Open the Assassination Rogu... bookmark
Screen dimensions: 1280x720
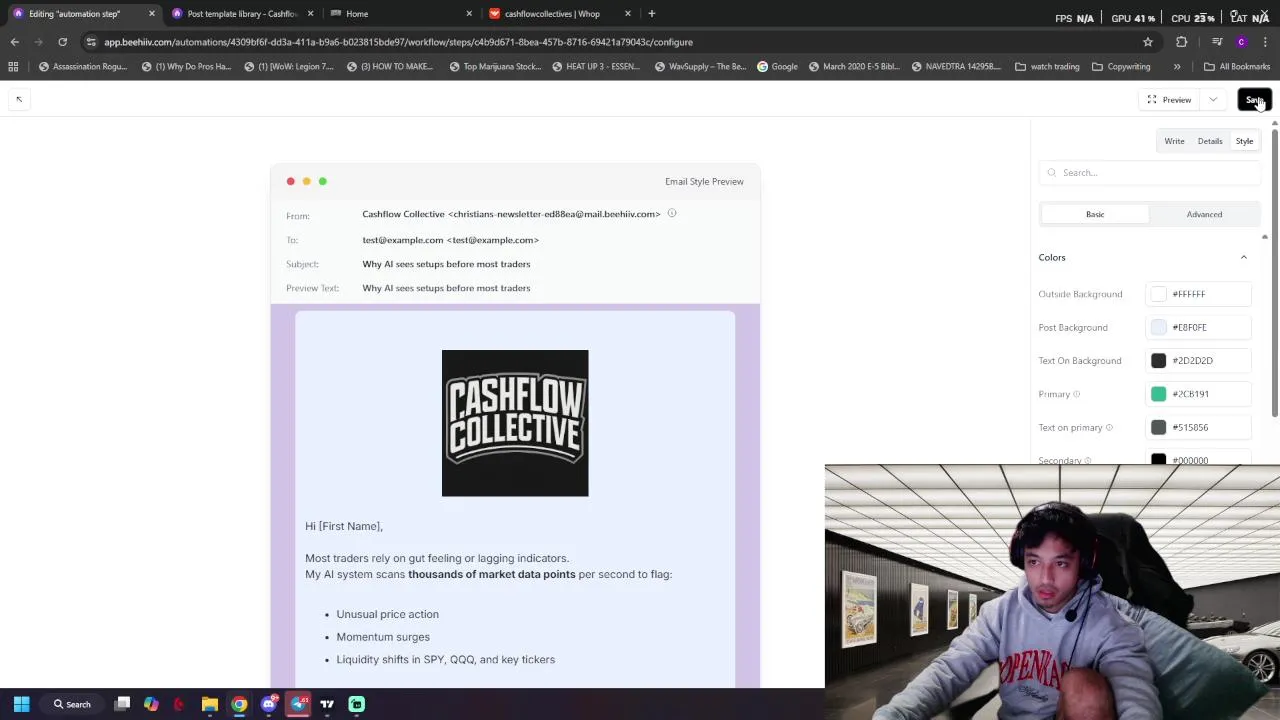pyautogui.click(x=82, y=67)
